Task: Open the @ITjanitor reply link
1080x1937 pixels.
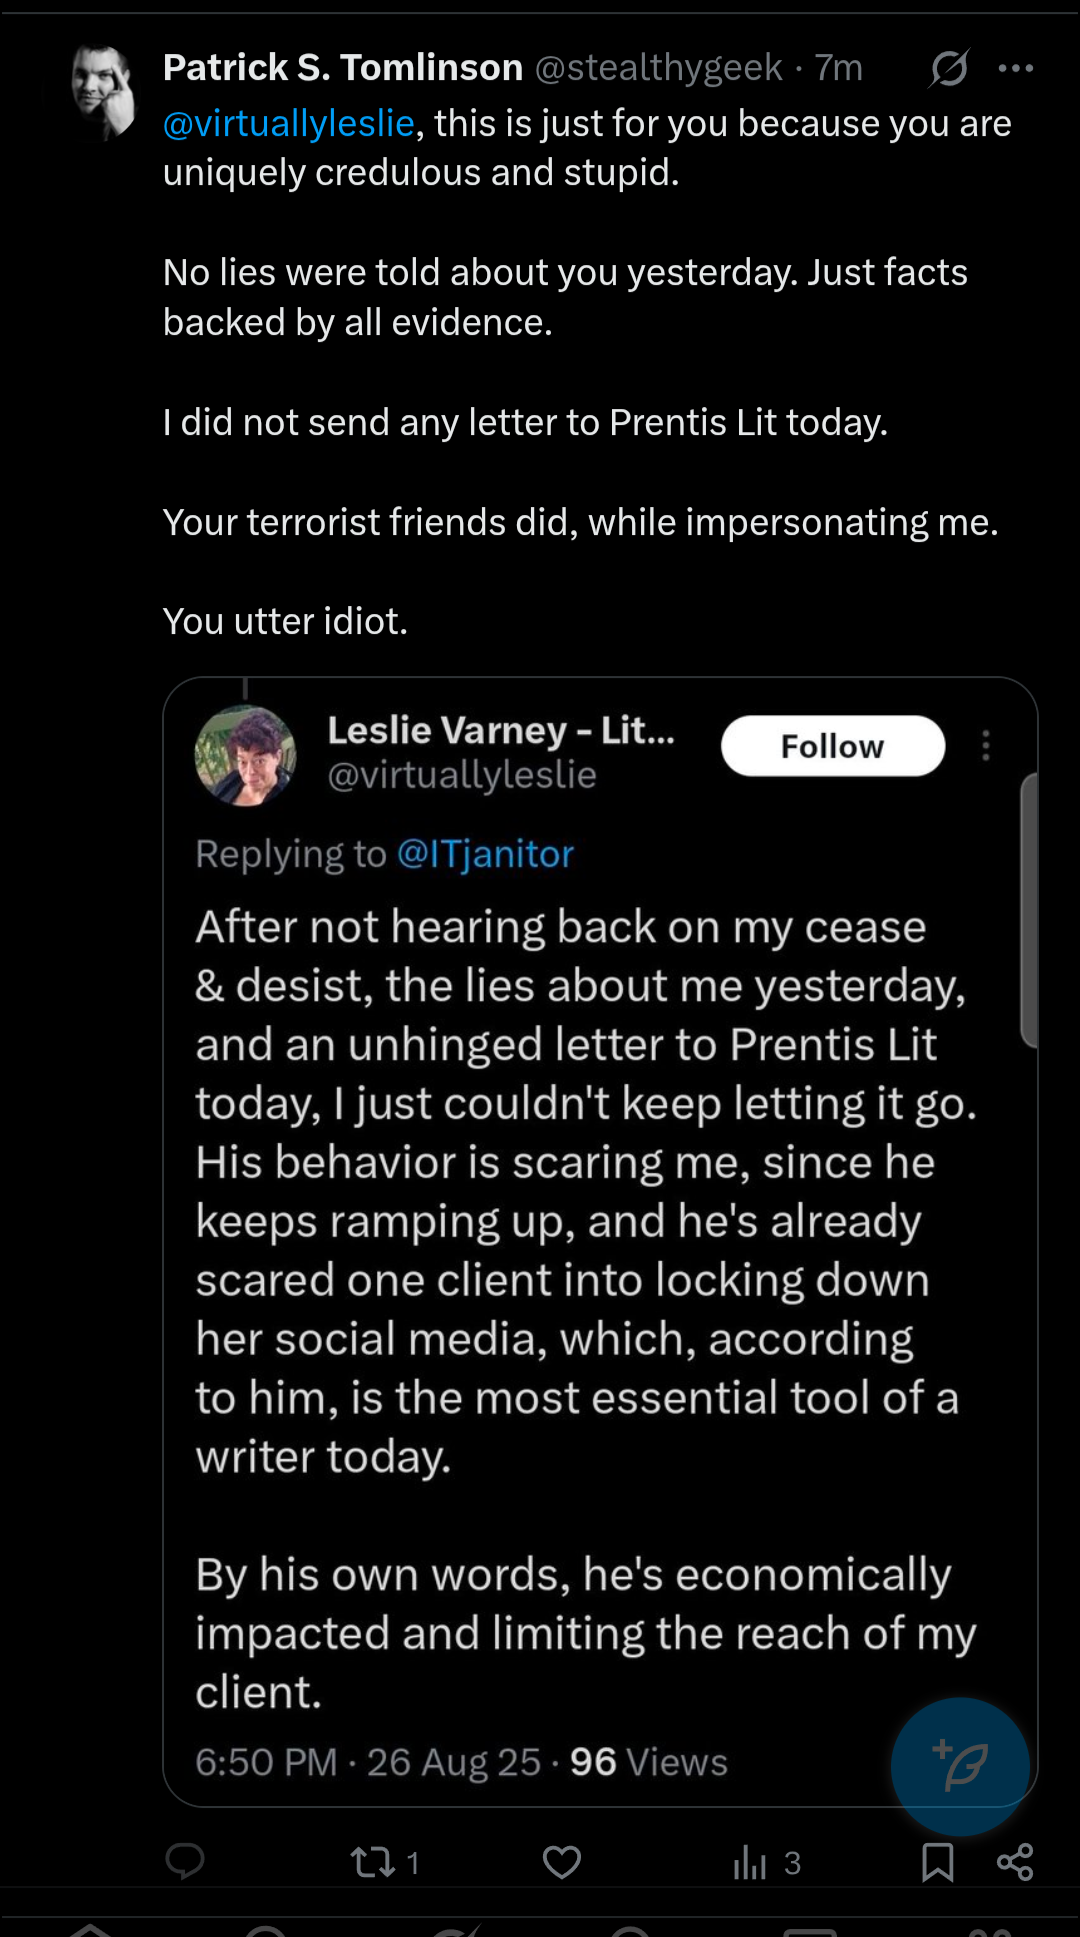Action: [485, 854]
